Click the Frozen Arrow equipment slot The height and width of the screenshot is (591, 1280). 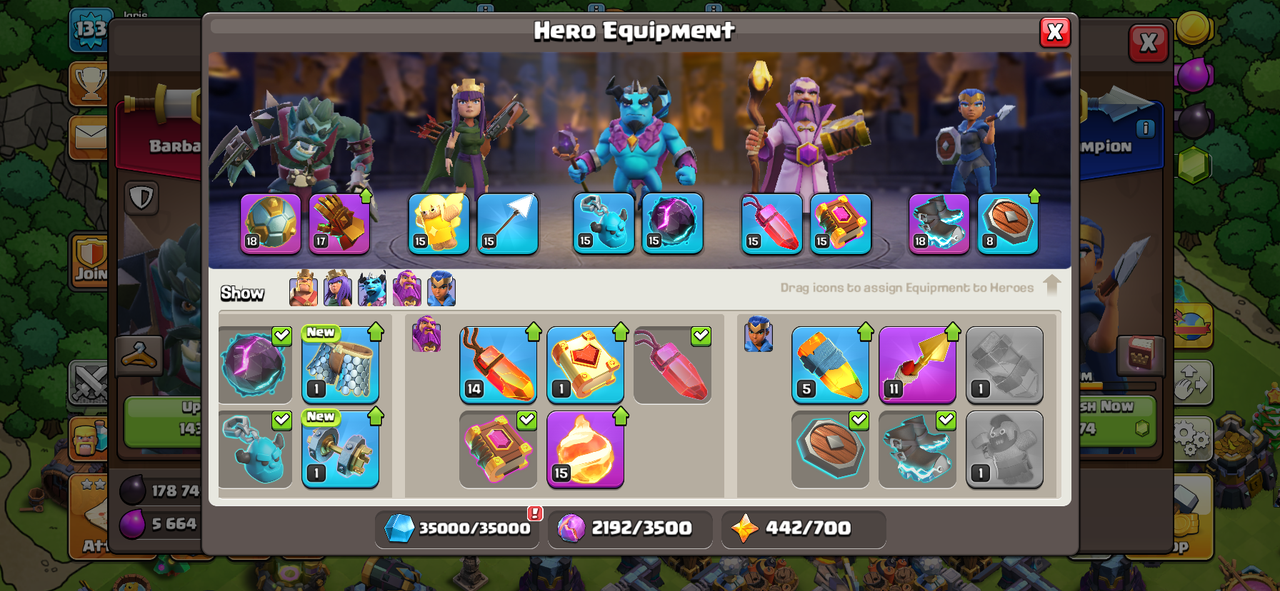507,223
